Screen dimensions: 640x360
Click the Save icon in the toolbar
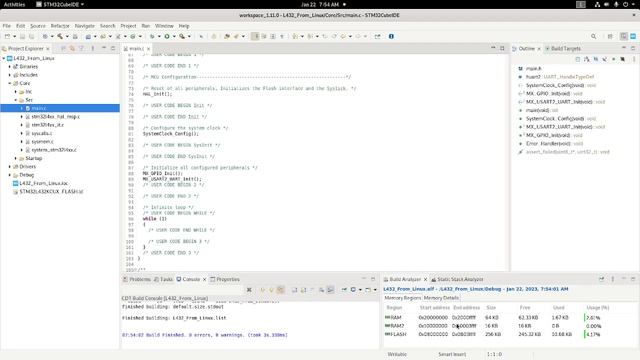pos(22,36)
